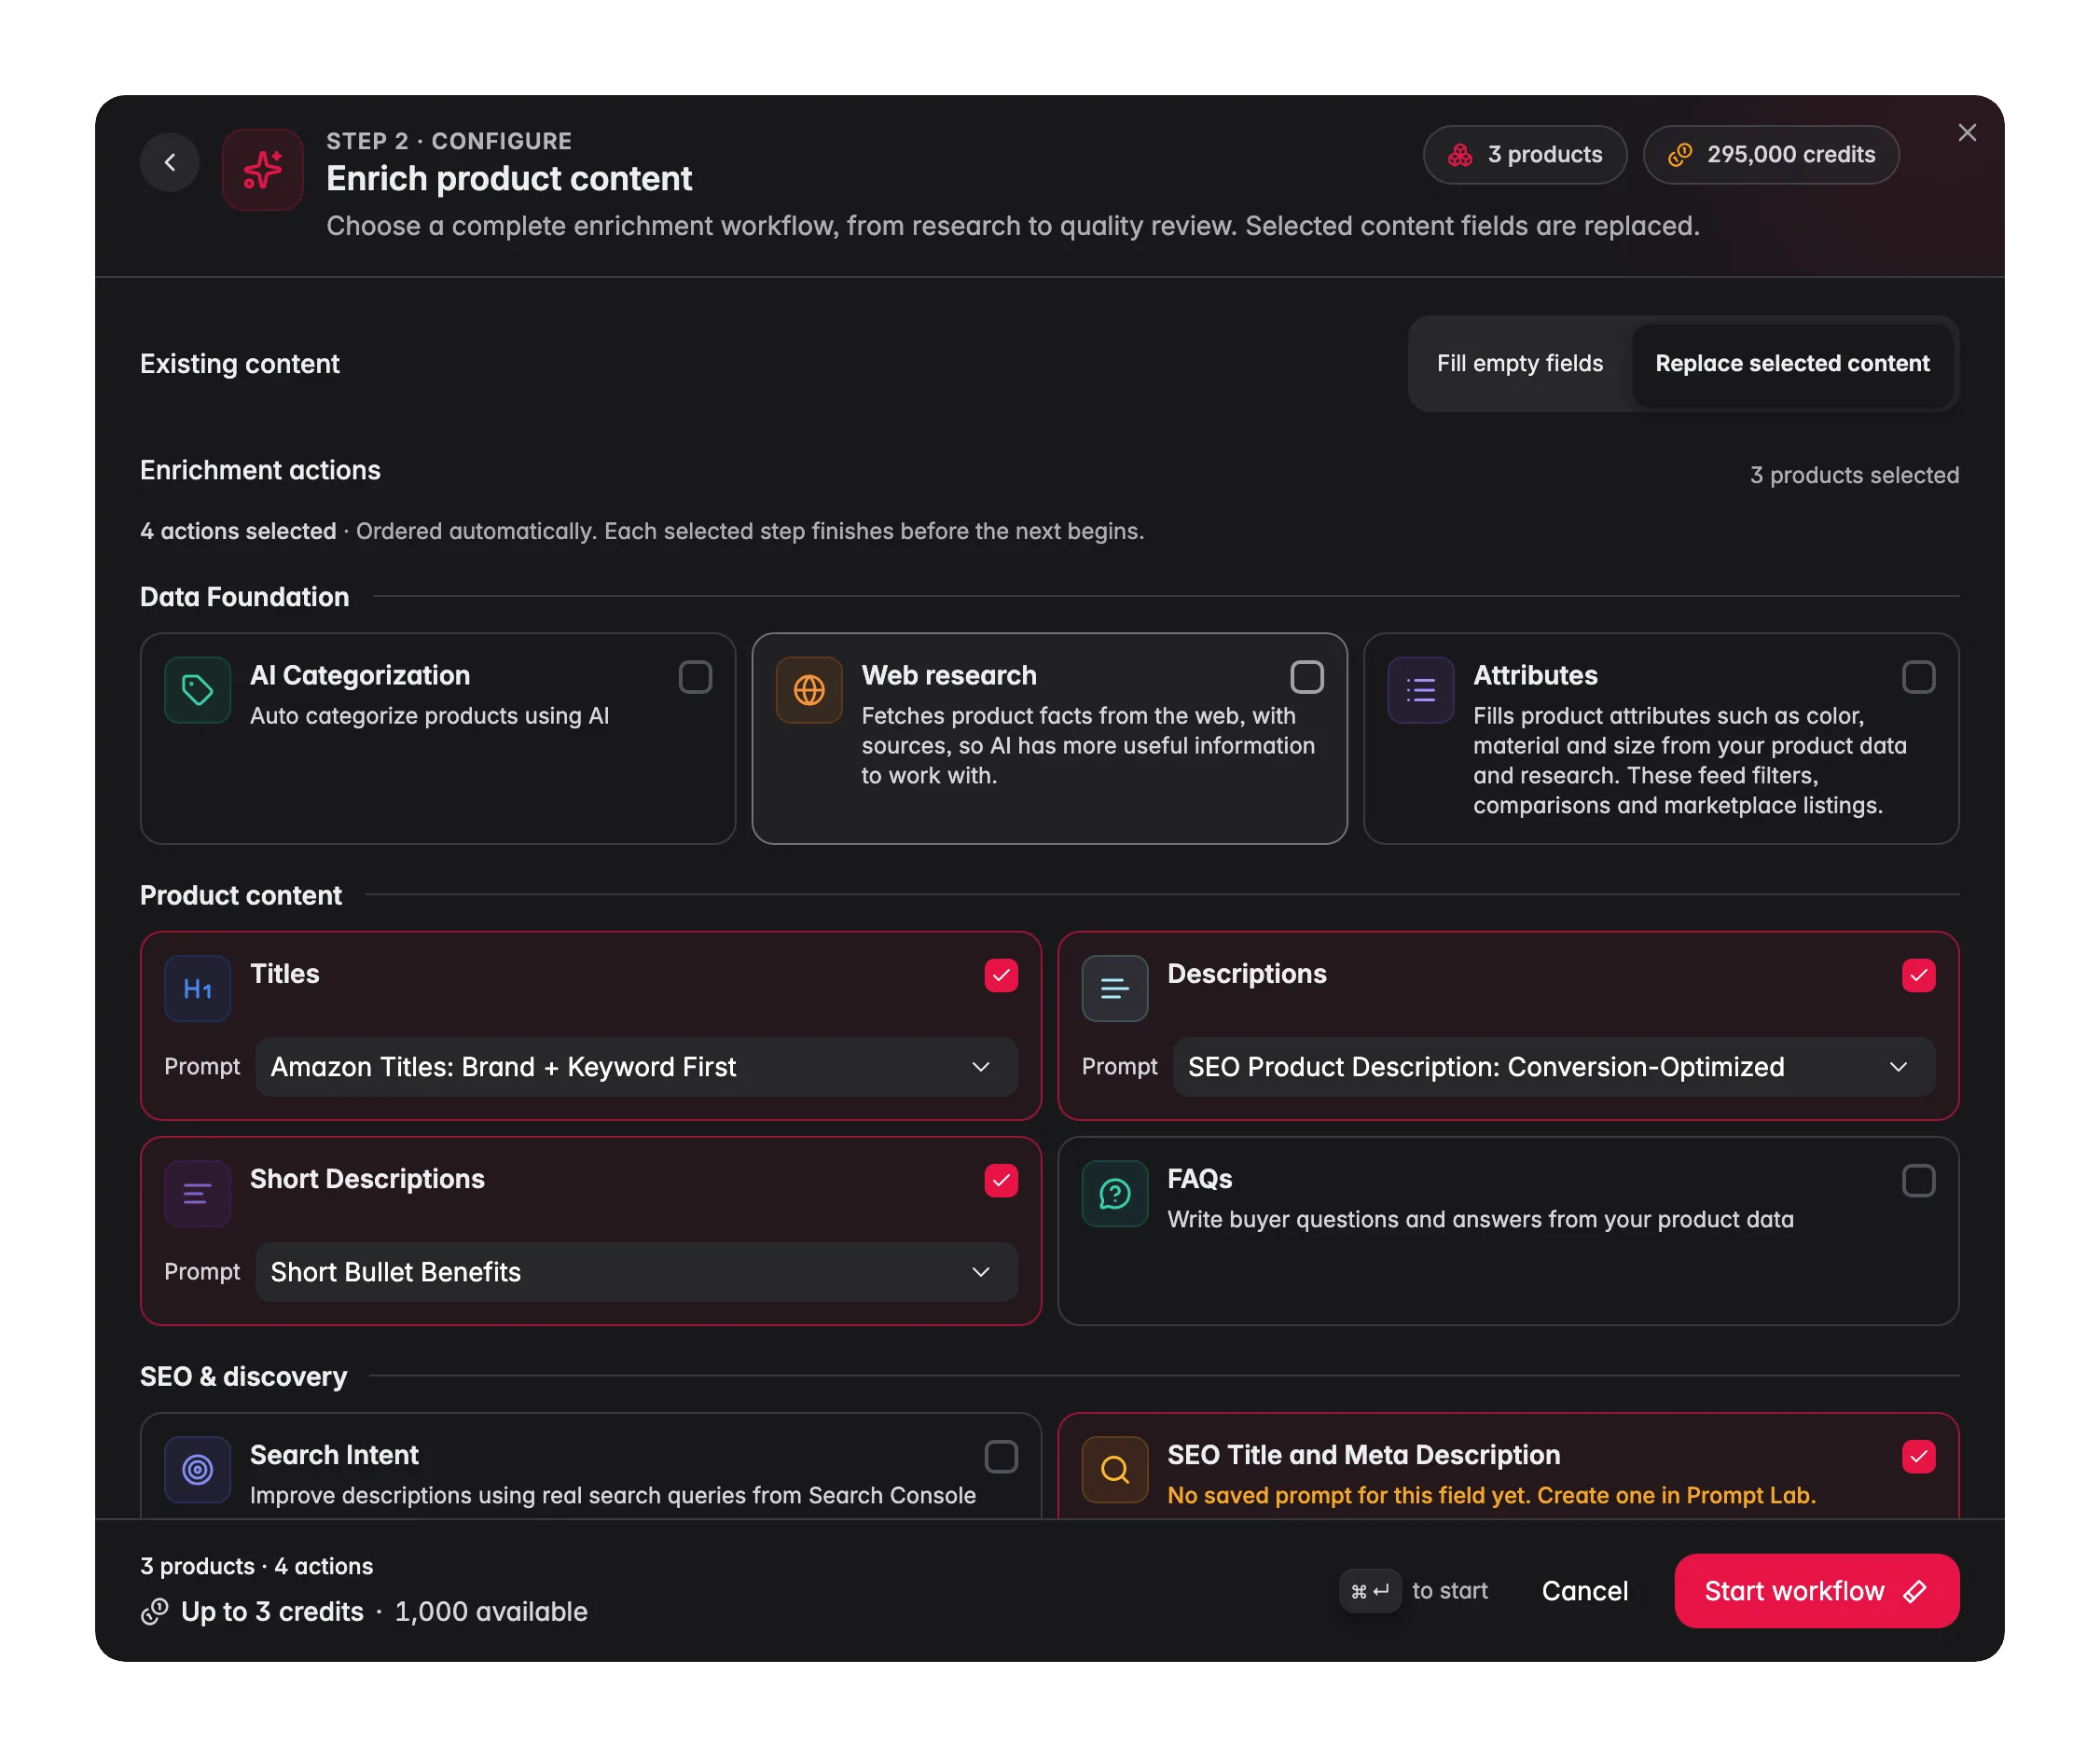
Task: Click the FAQs question bubble icon
Action: (x=1114, y=1194)
